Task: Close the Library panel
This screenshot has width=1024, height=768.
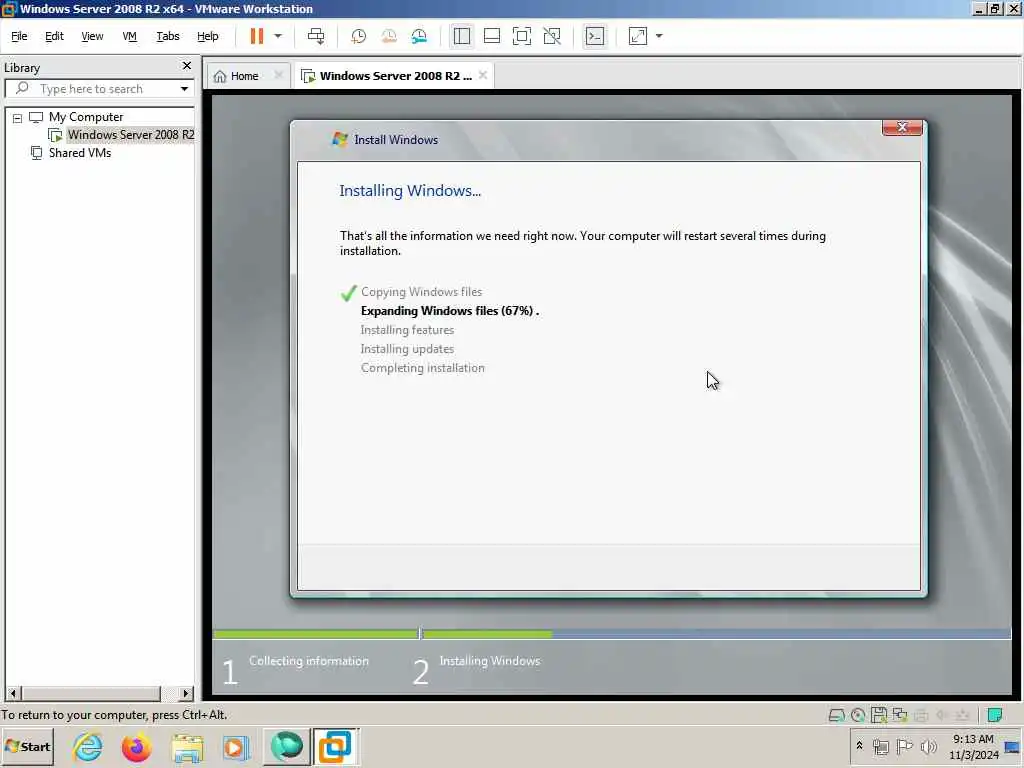Action: click(187, 66)
